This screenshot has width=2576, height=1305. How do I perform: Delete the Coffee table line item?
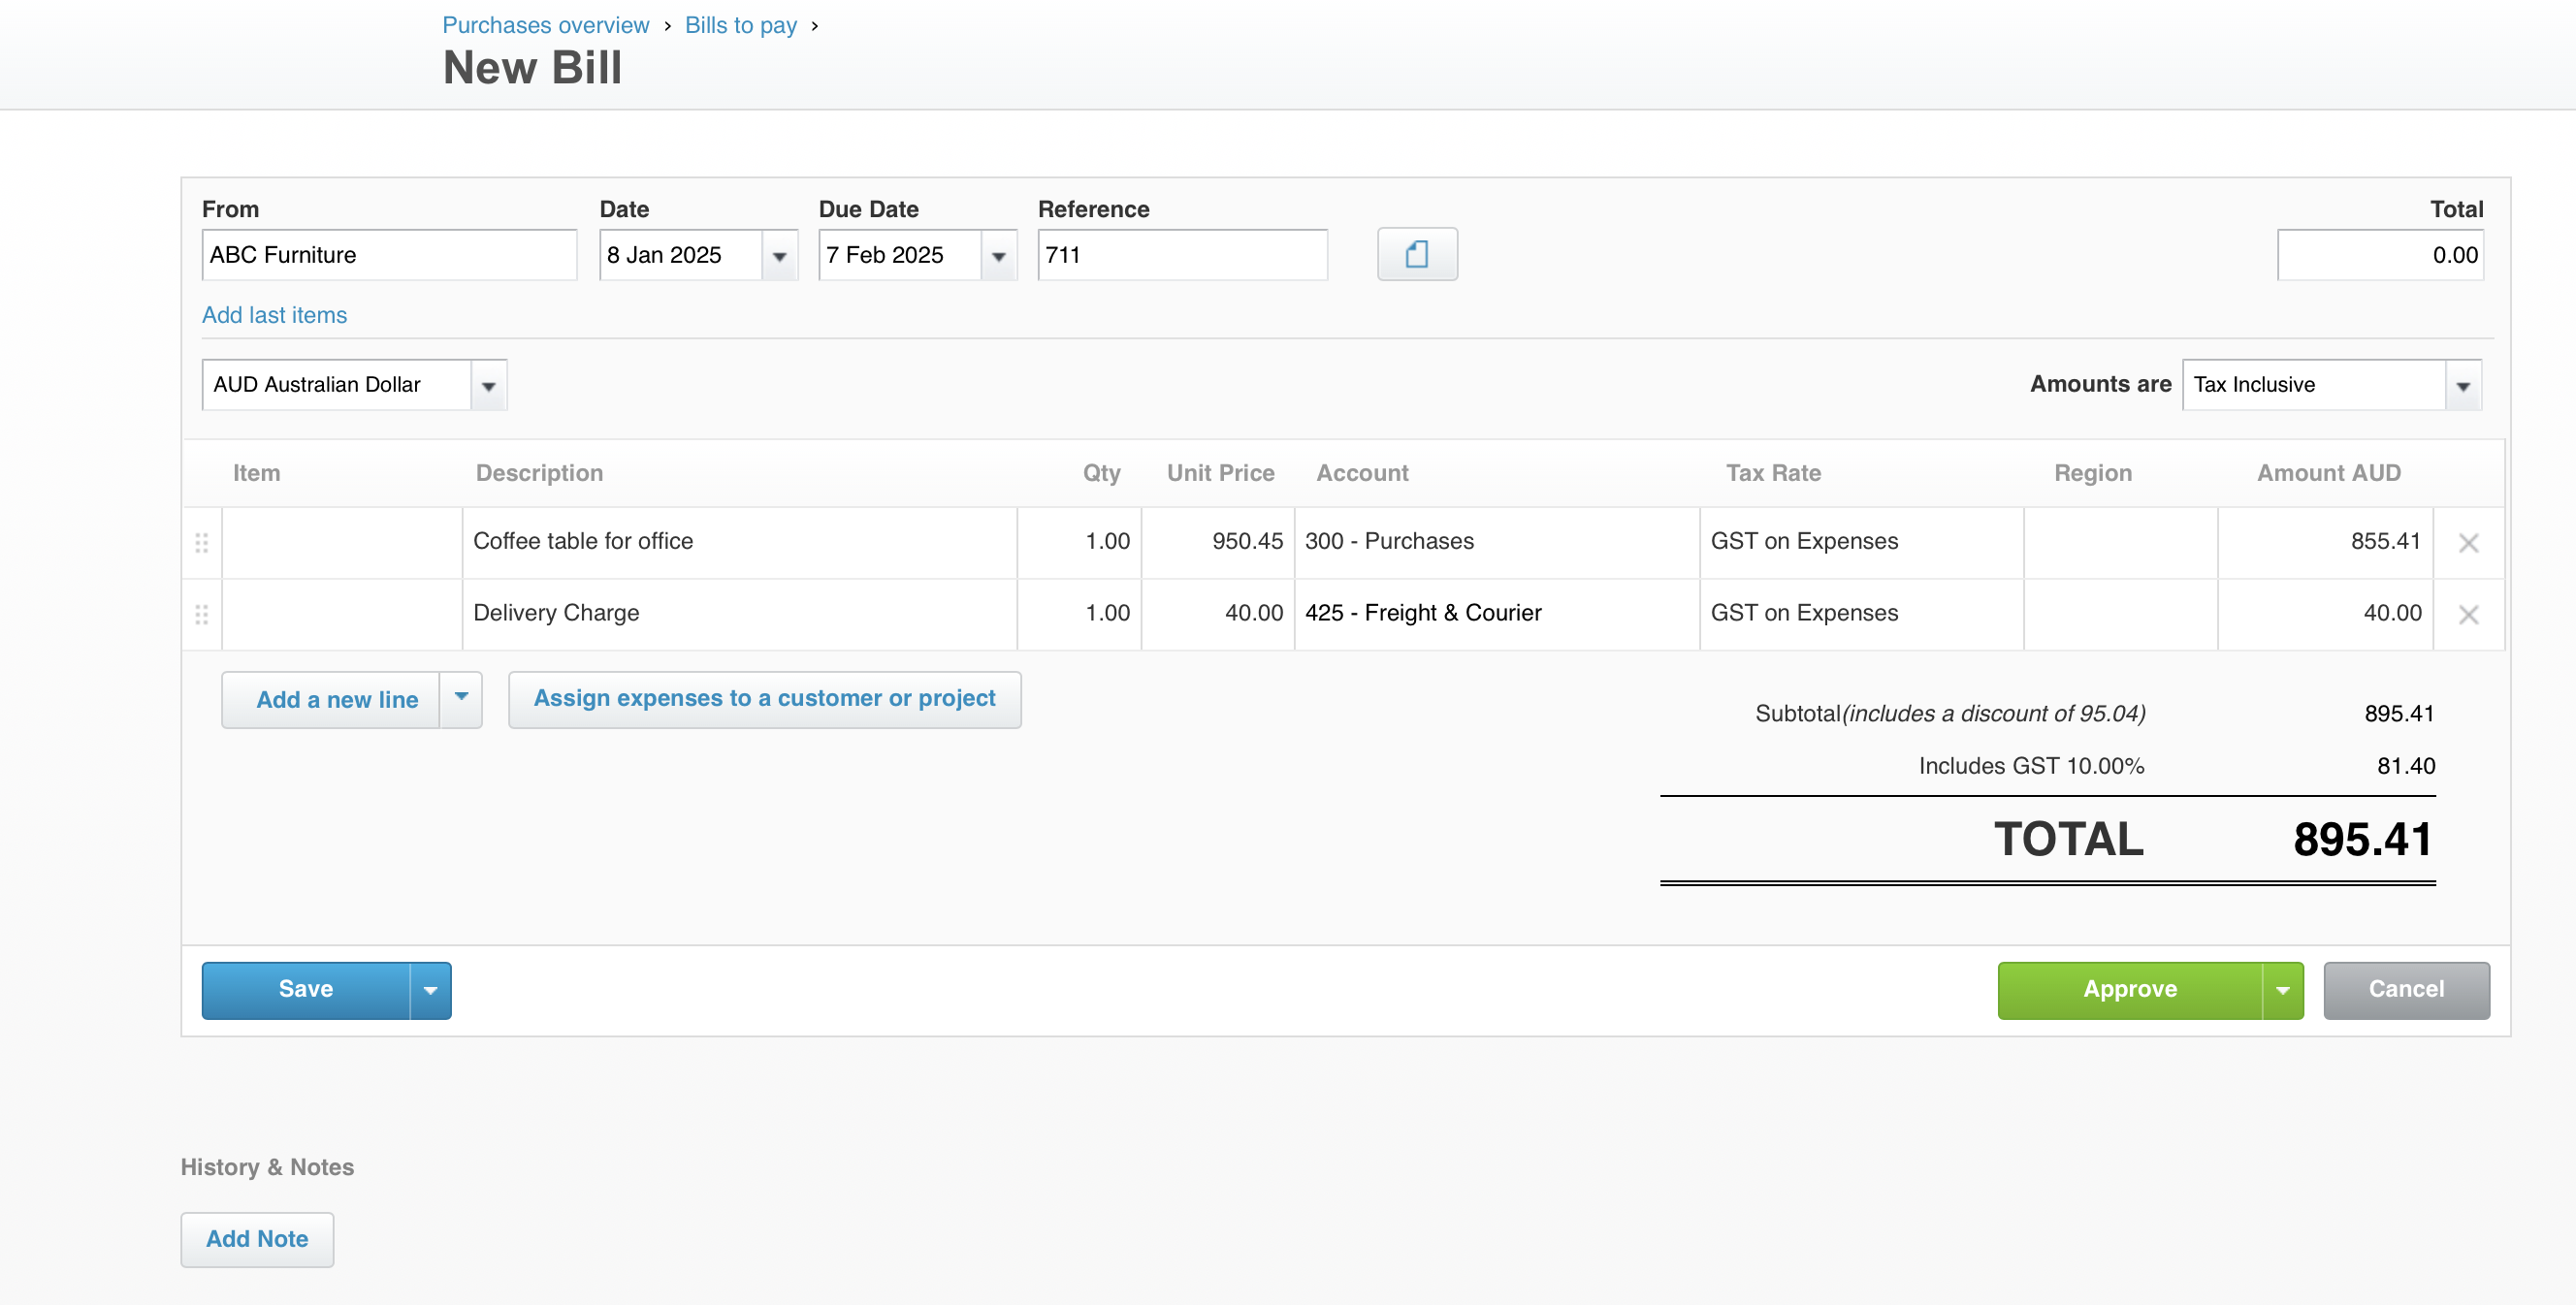coord(2467,543)
